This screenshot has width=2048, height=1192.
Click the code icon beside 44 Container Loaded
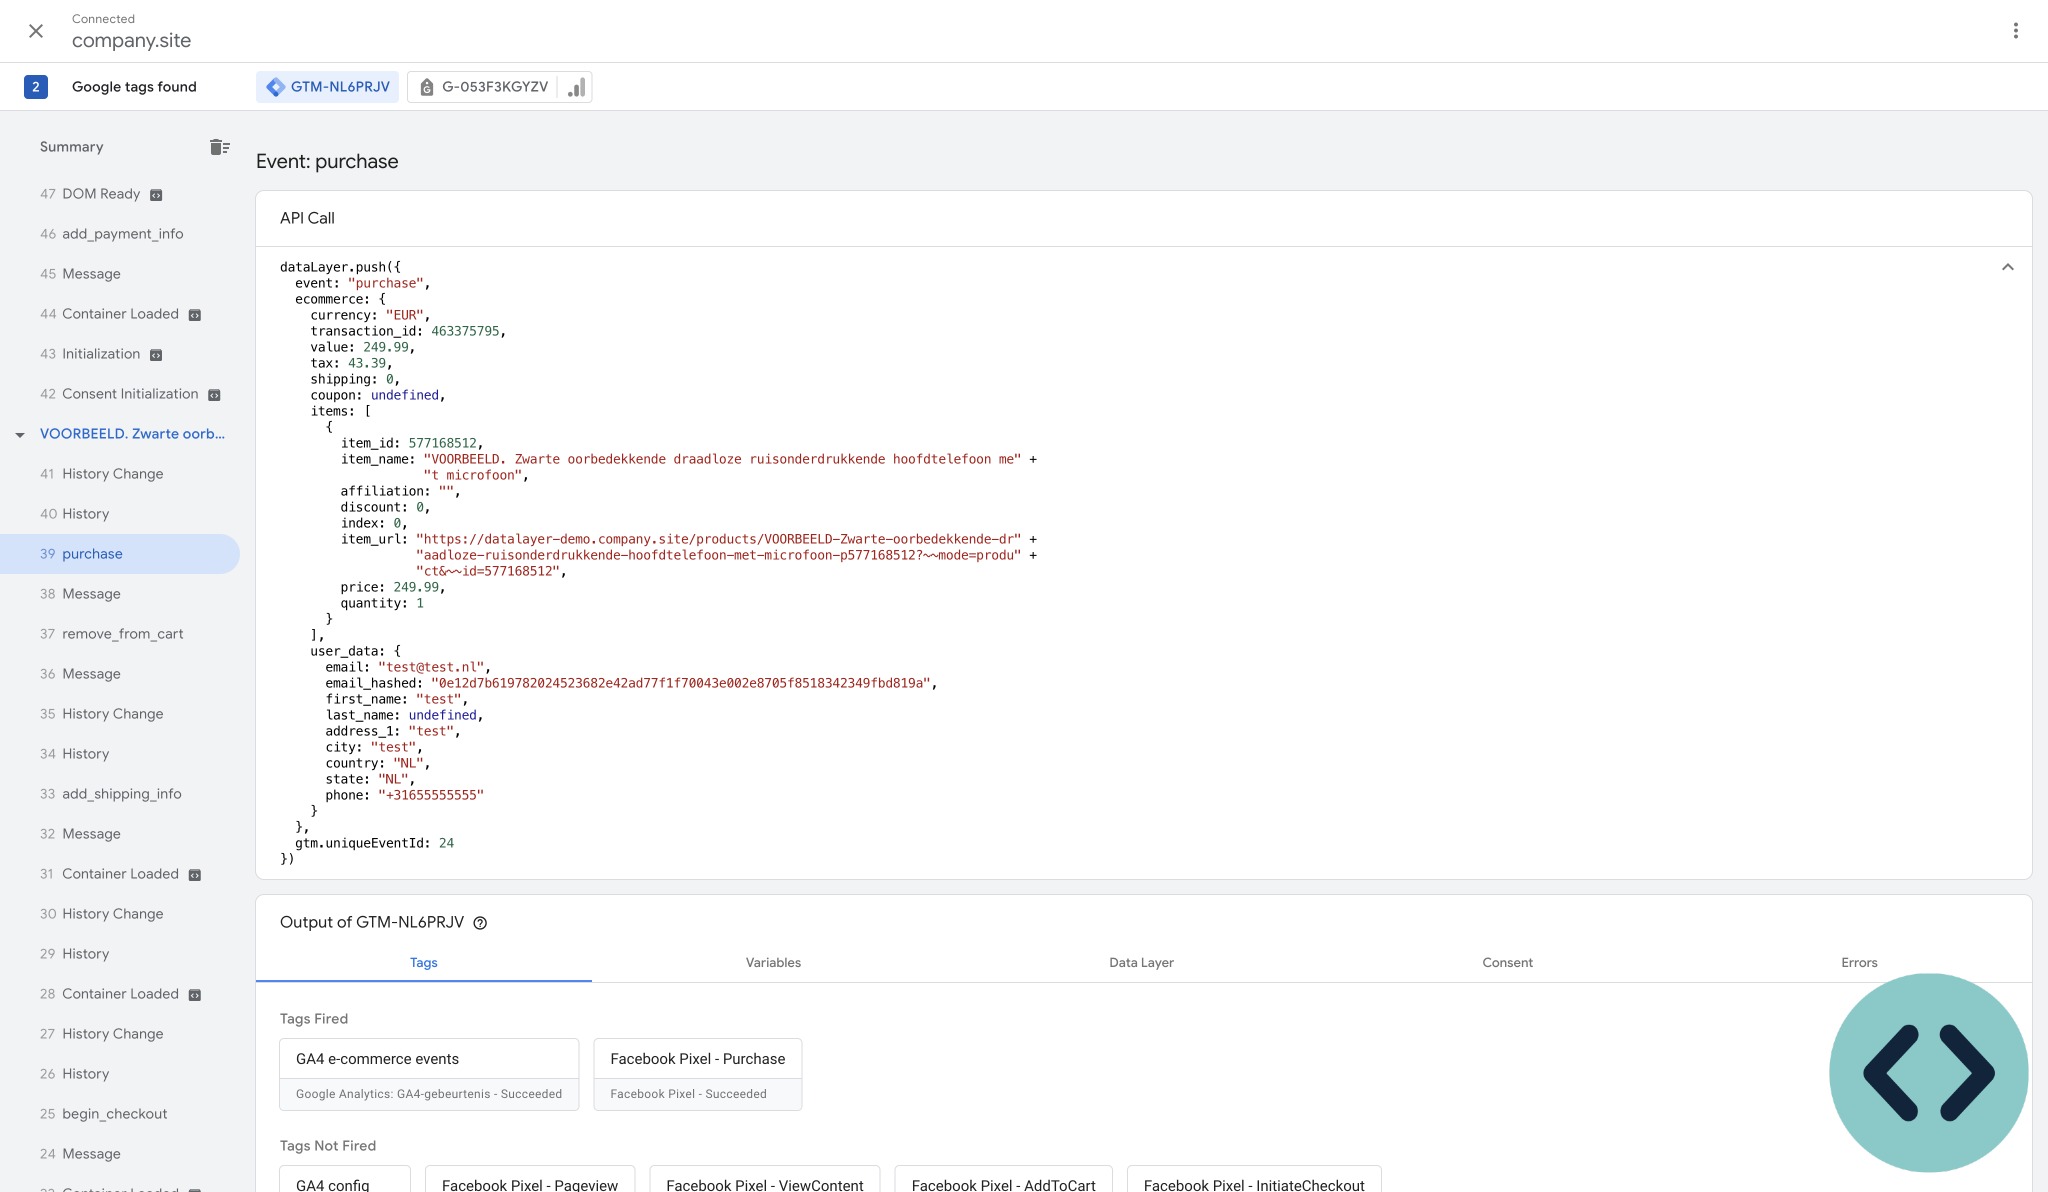pos(195,315)
